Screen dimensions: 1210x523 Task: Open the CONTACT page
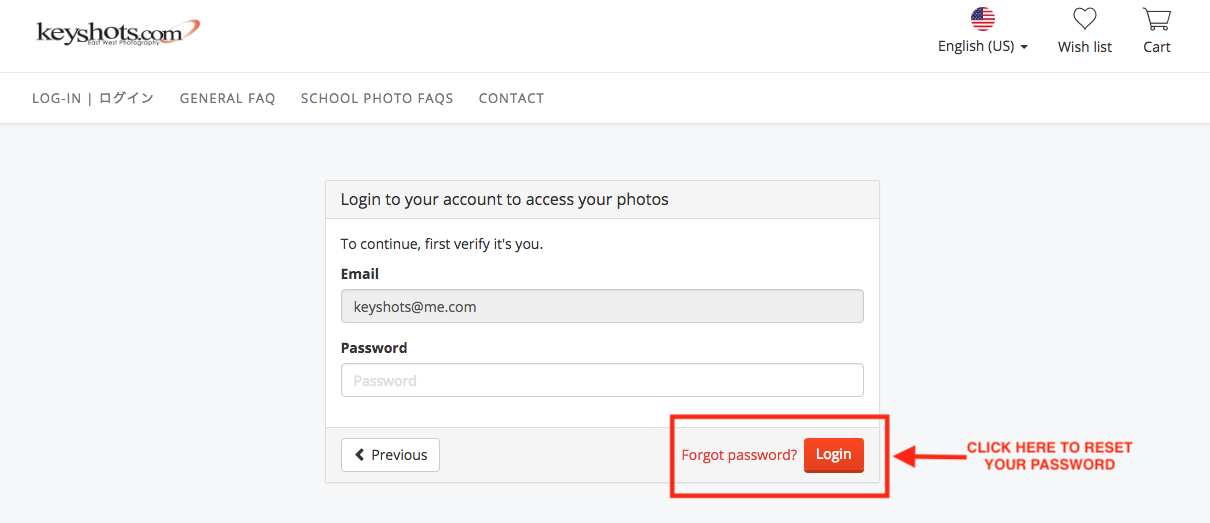tap(511, 98)
